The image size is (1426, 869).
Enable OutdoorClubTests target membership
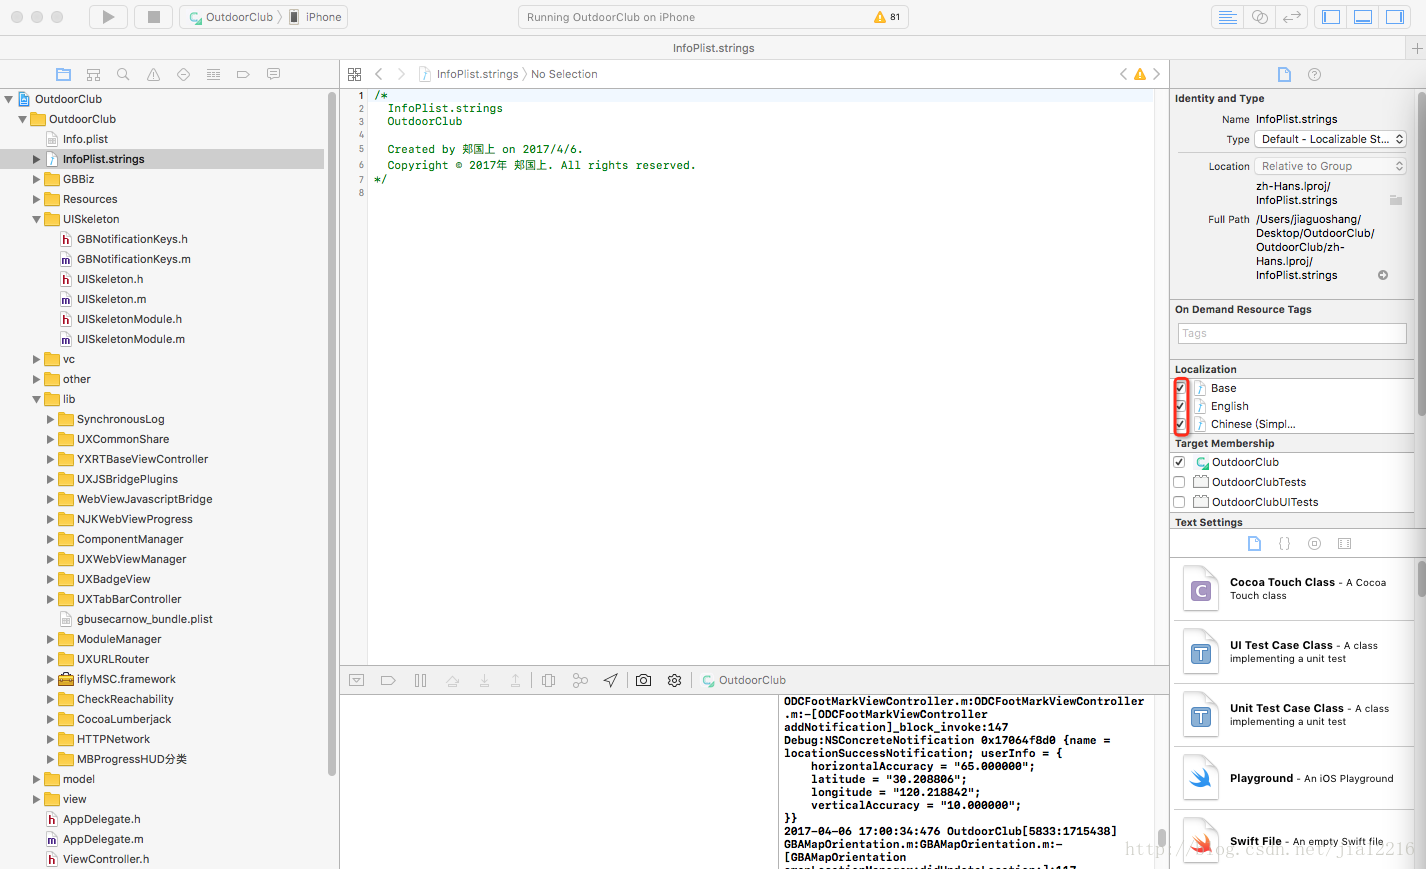pyautogui.click(x=1179, y=482)
